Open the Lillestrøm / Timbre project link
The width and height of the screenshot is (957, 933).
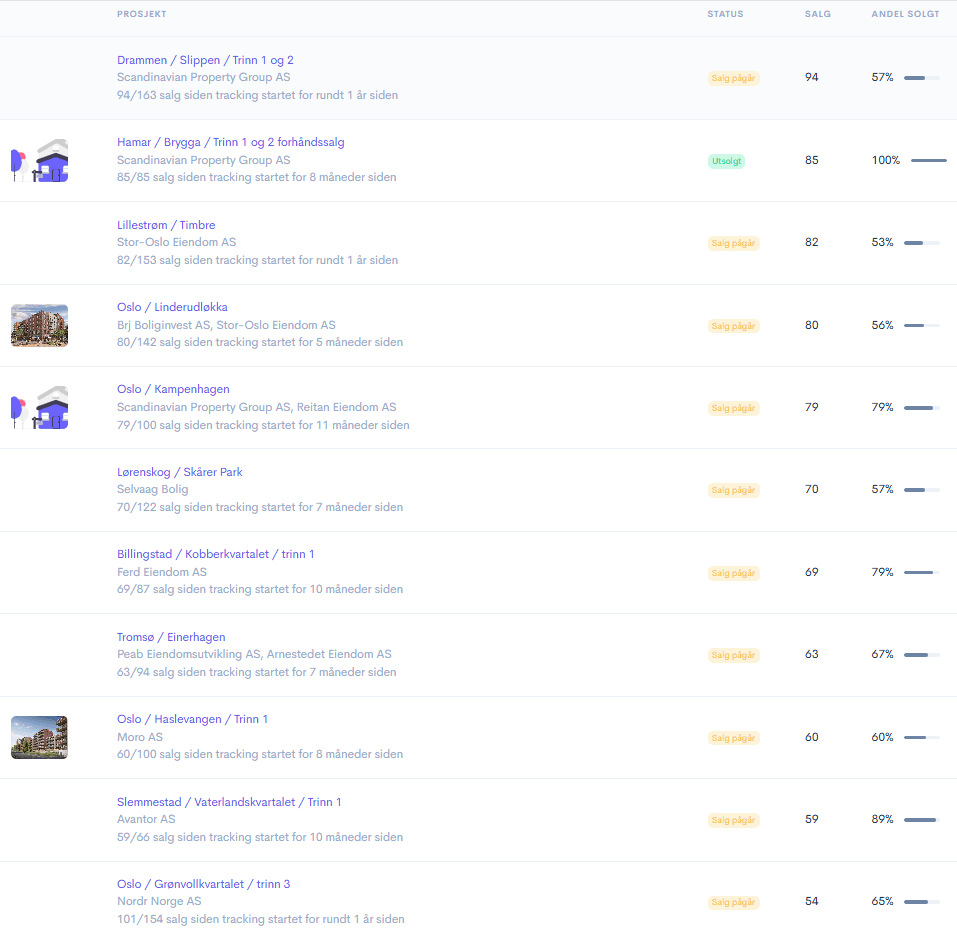166,225
